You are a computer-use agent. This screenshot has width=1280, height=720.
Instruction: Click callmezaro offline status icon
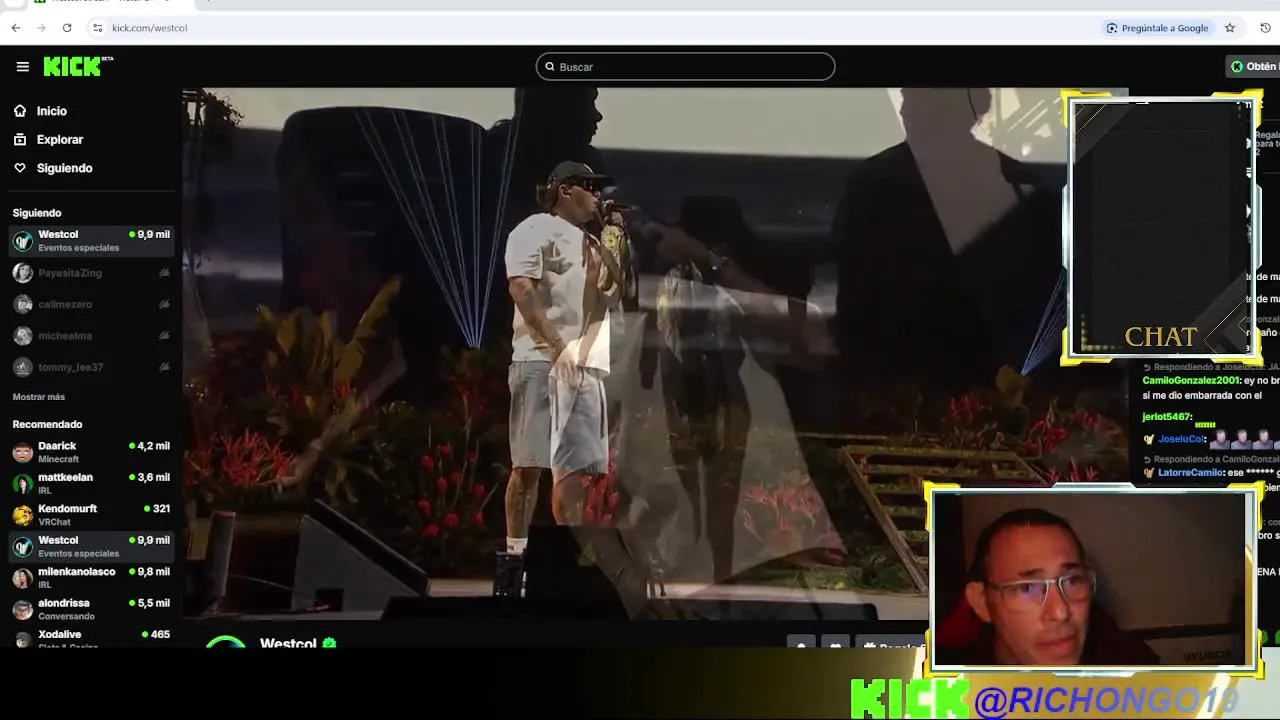pos(164,304)
